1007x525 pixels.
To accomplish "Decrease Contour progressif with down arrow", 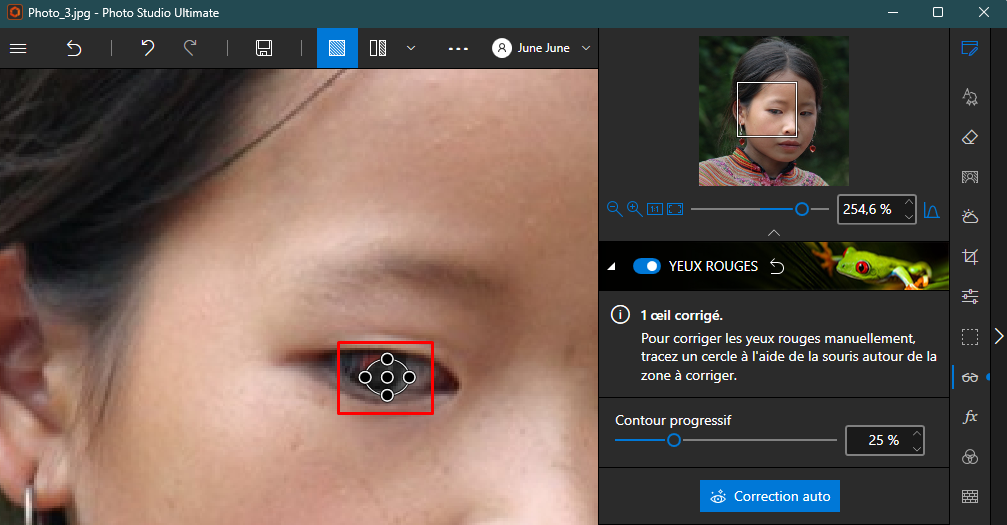I will [x=917, y=449].
